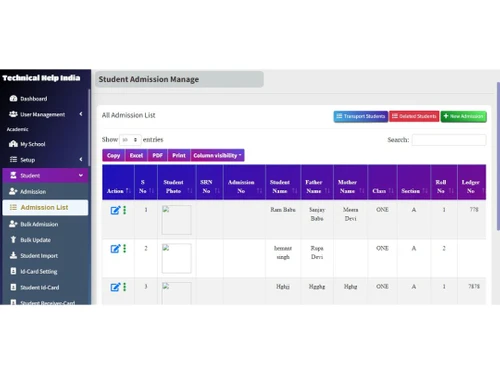The height and width of the screenshot is (375, 500).
Task: Select Admission List sidebar item
Action: pyautogui.click(x=45, y=207)
